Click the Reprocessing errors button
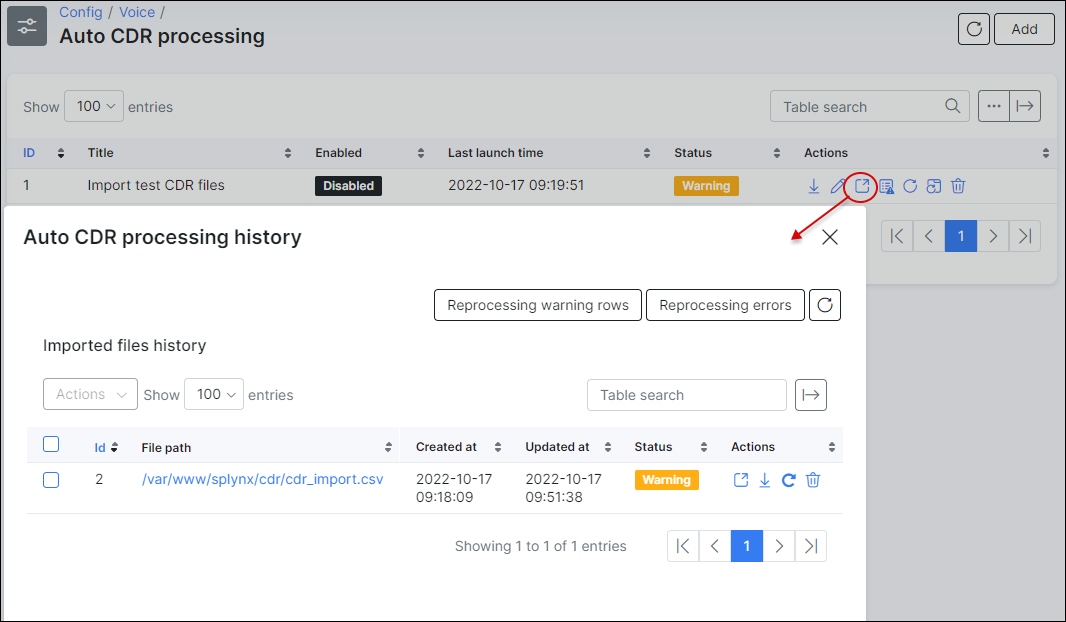1066x622 pixels. (x=725, y=305)
